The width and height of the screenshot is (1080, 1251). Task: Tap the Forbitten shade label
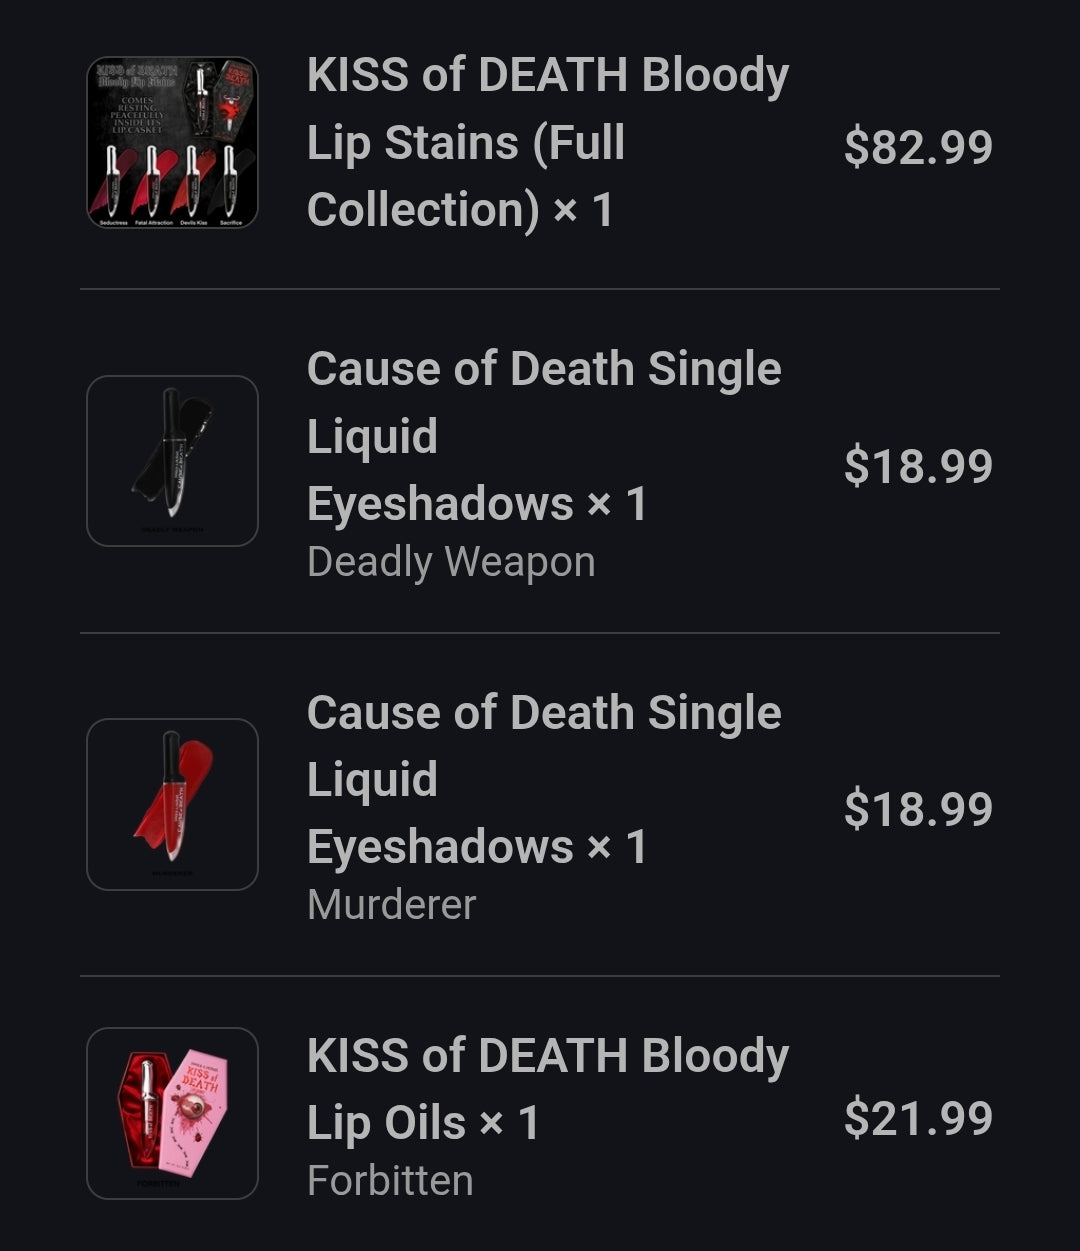[x=390, y=1181]
